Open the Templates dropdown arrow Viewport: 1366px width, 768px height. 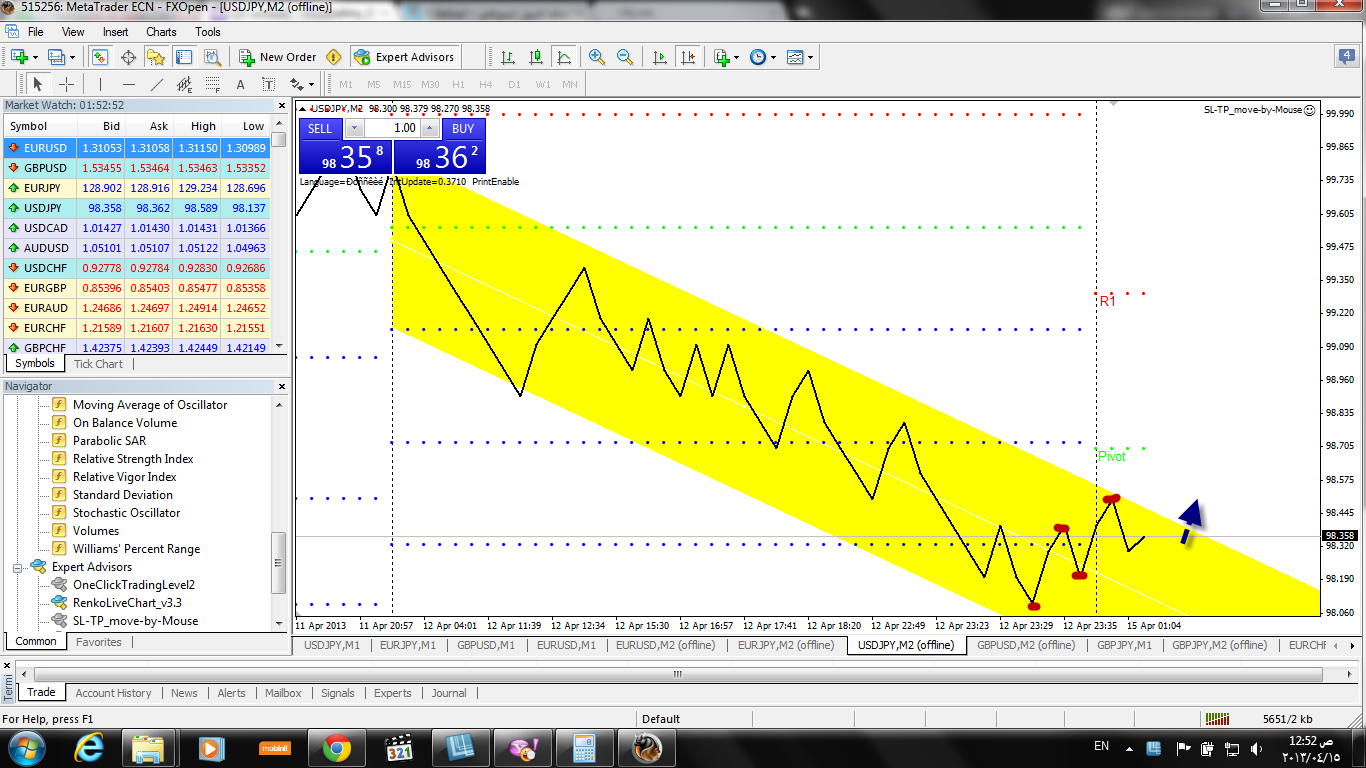810,57
